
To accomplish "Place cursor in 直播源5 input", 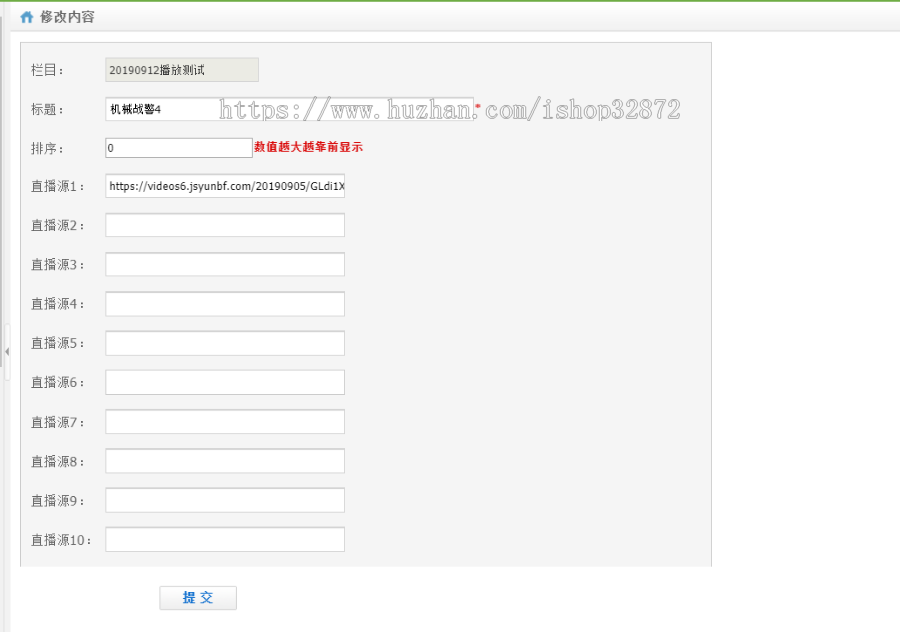I will pos(224,343).
